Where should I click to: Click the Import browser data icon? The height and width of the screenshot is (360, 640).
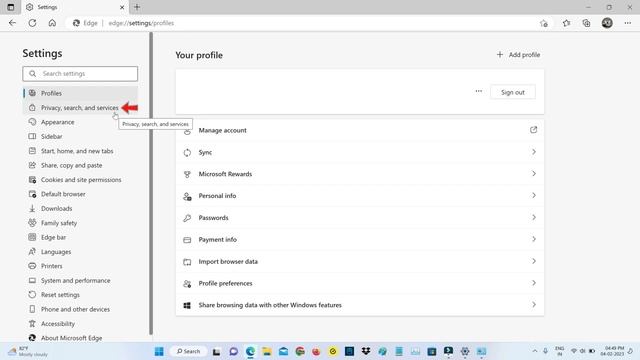187,262
